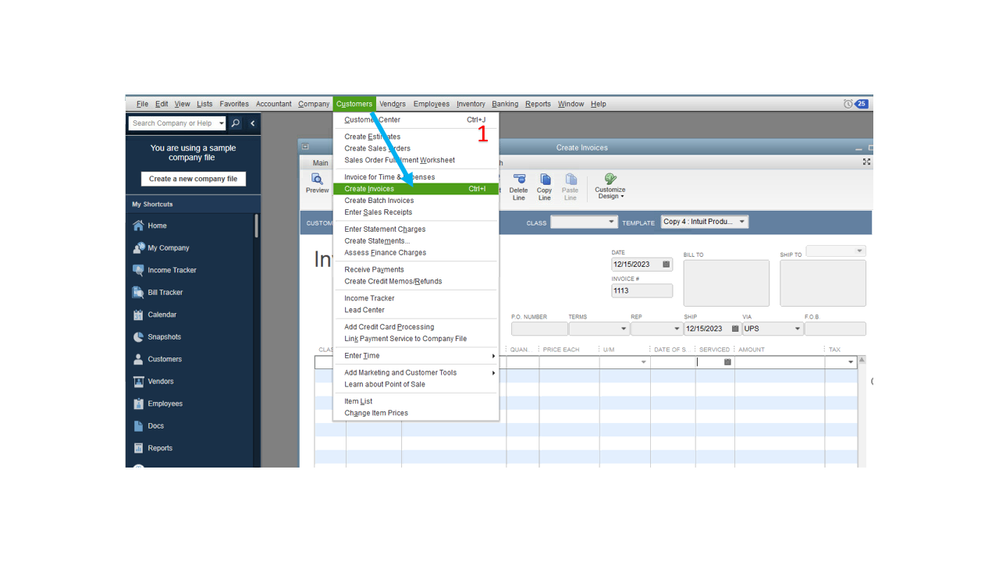Image resolution: width=999 pixels, height=562 pixels.
Task: Open the Serviced column calendar icon
Action: point(728,362)
